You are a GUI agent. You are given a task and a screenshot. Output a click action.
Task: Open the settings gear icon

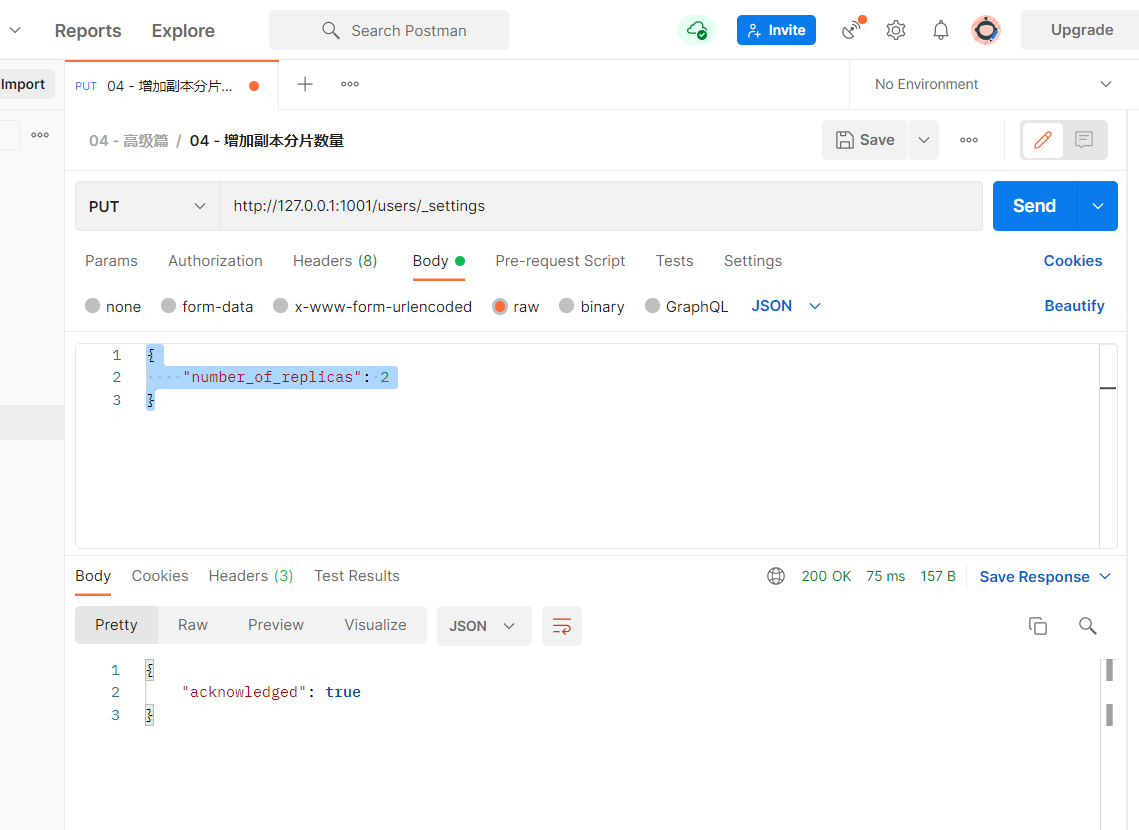coord(896,30)
